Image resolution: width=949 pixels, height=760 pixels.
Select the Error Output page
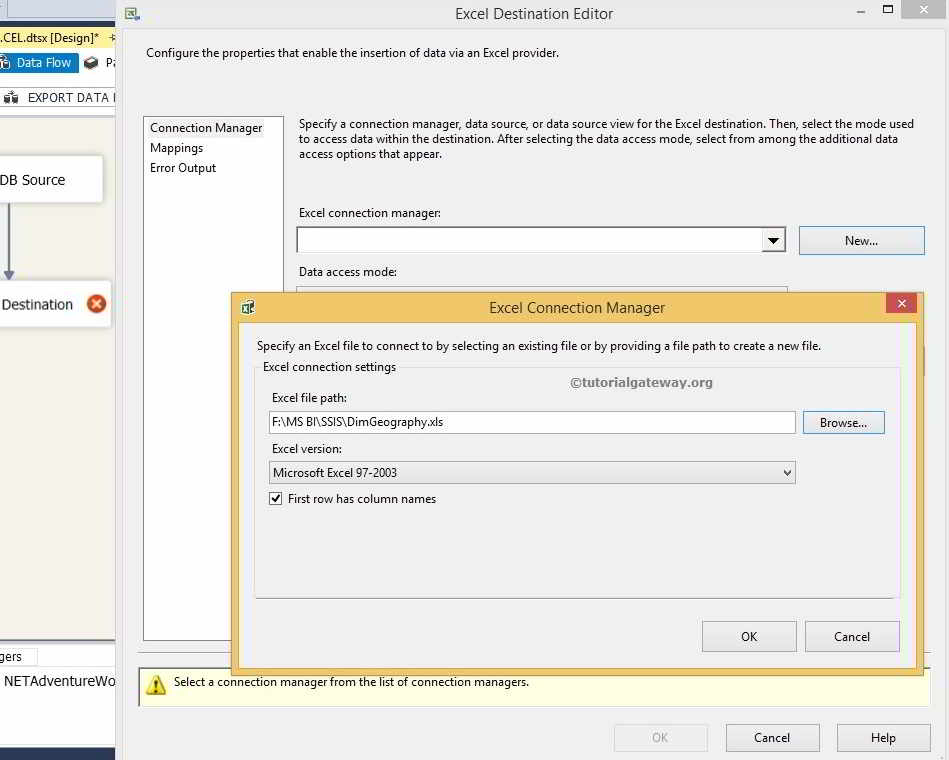point(182,168)
